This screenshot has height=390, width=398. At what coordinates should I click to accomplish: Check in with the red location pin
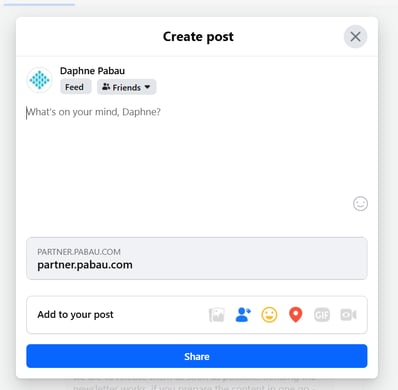click(296, 315)
